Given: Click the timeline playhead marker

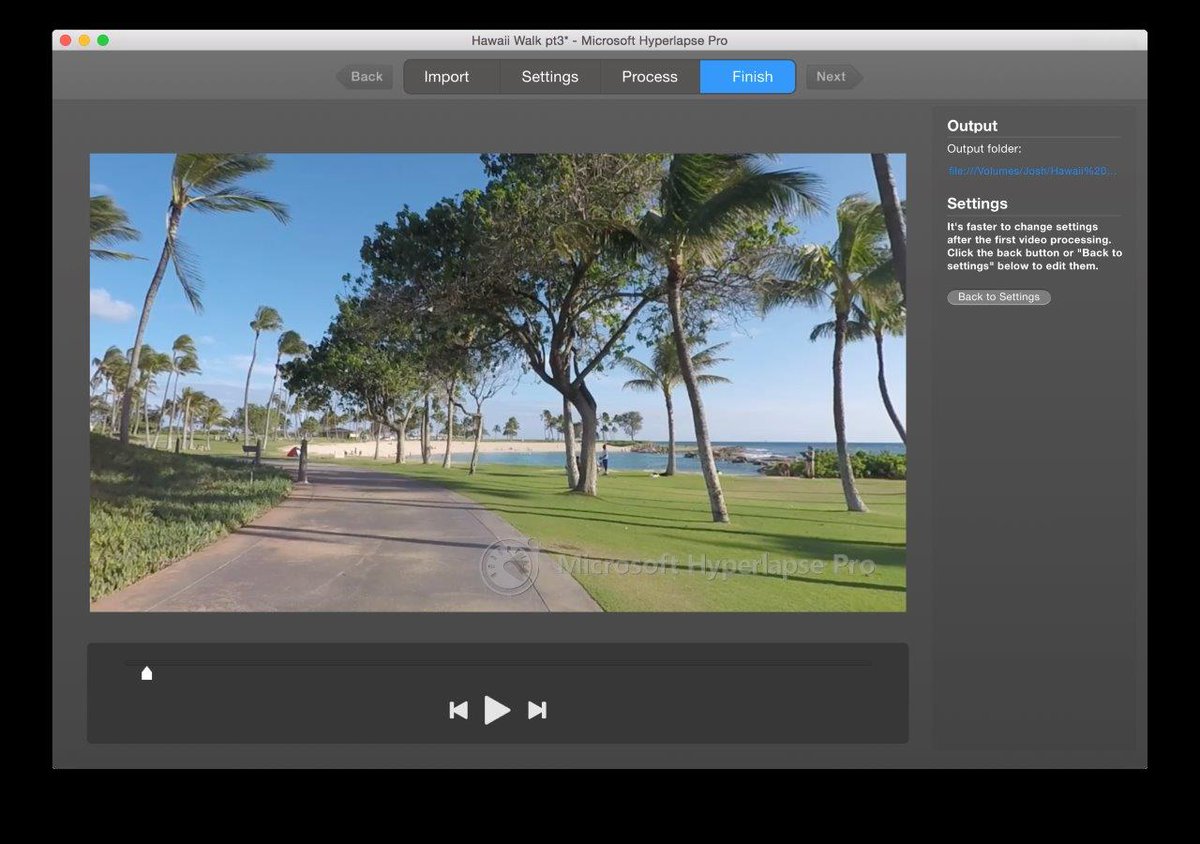Looking at the screenshot, I should [x=147, y=673].
